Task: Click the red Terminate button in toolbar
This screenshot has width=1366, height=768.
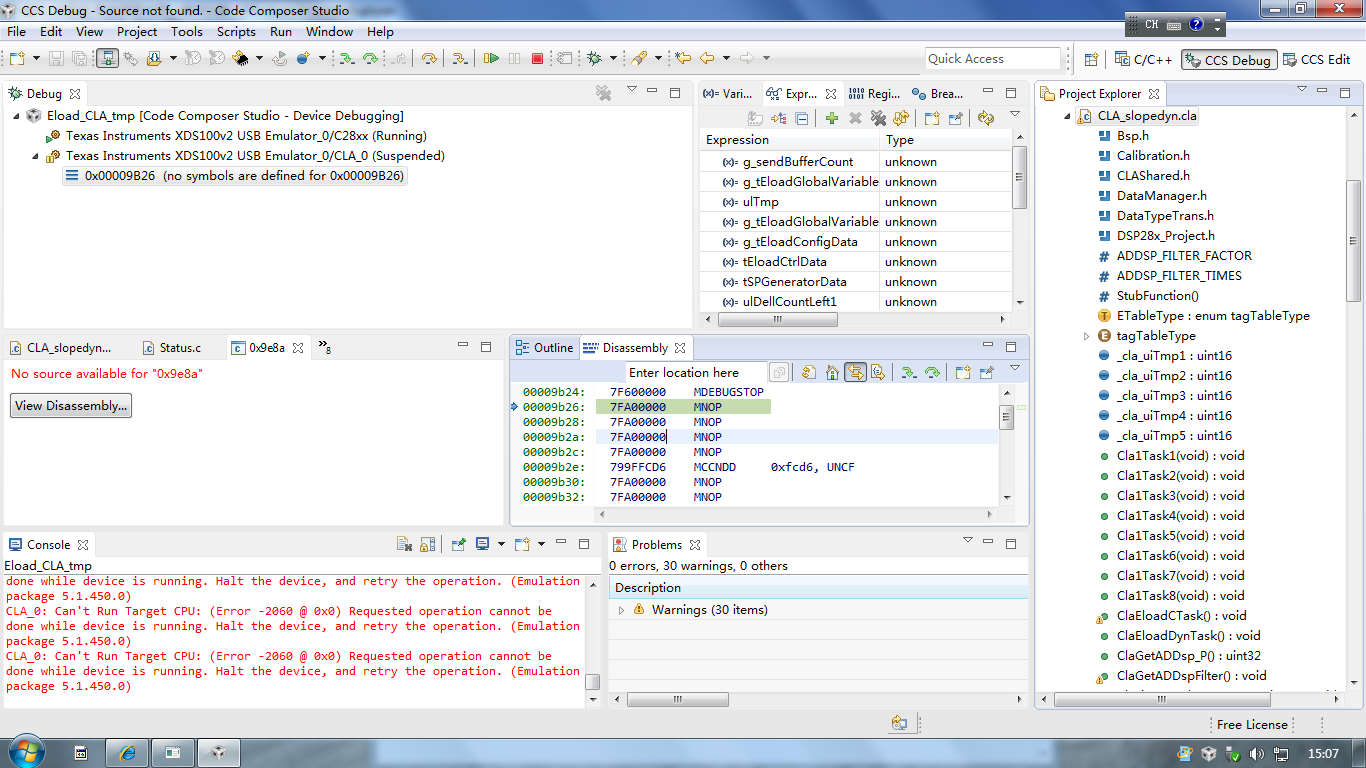Action: (x=537, y=59)
